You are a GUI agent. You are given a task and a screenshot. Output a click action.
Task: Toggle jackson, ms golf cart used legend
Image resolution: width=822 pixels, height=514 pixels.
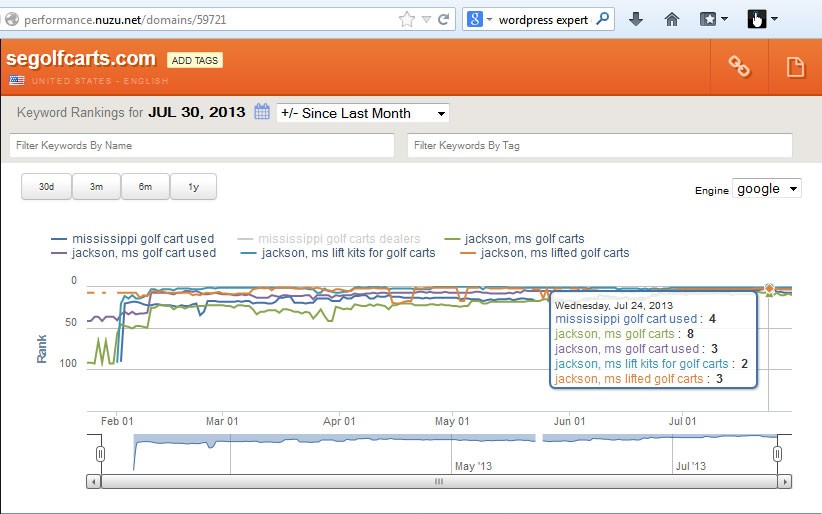click(134, 253)
